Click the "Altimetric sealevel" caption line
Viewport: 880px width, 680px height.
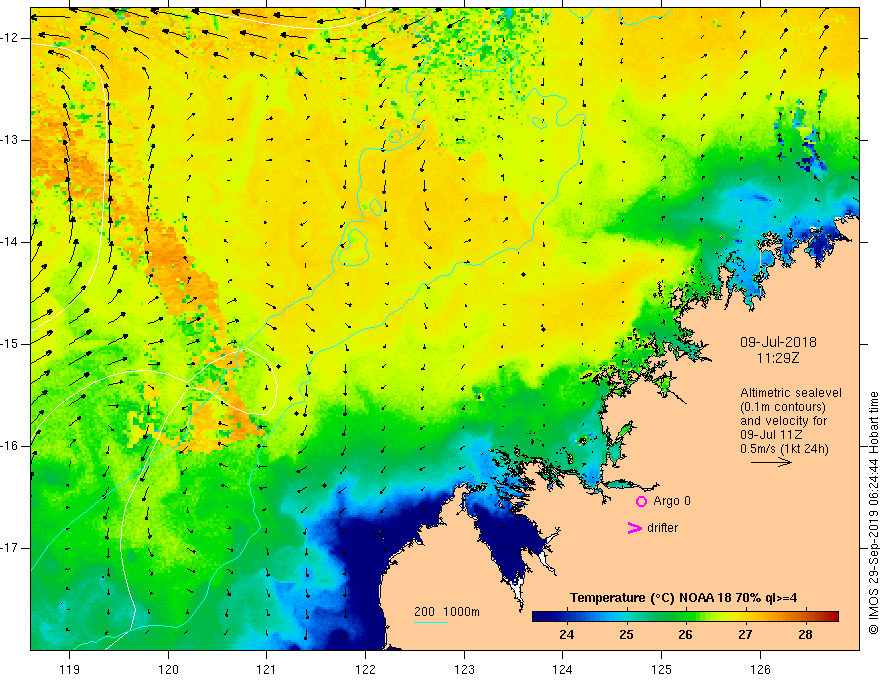pyautogui.click(x=791, y=393)
